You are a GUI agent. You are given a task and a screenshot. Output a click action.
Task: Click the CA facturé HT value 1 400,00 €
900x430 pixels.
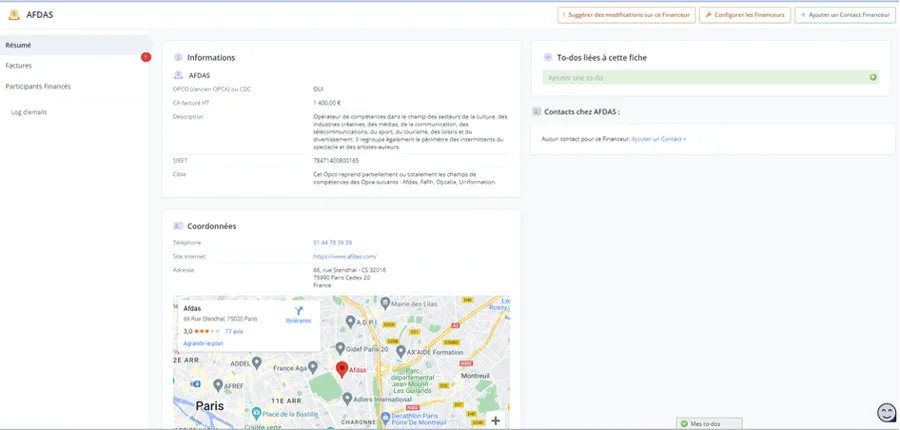point(327,103)
